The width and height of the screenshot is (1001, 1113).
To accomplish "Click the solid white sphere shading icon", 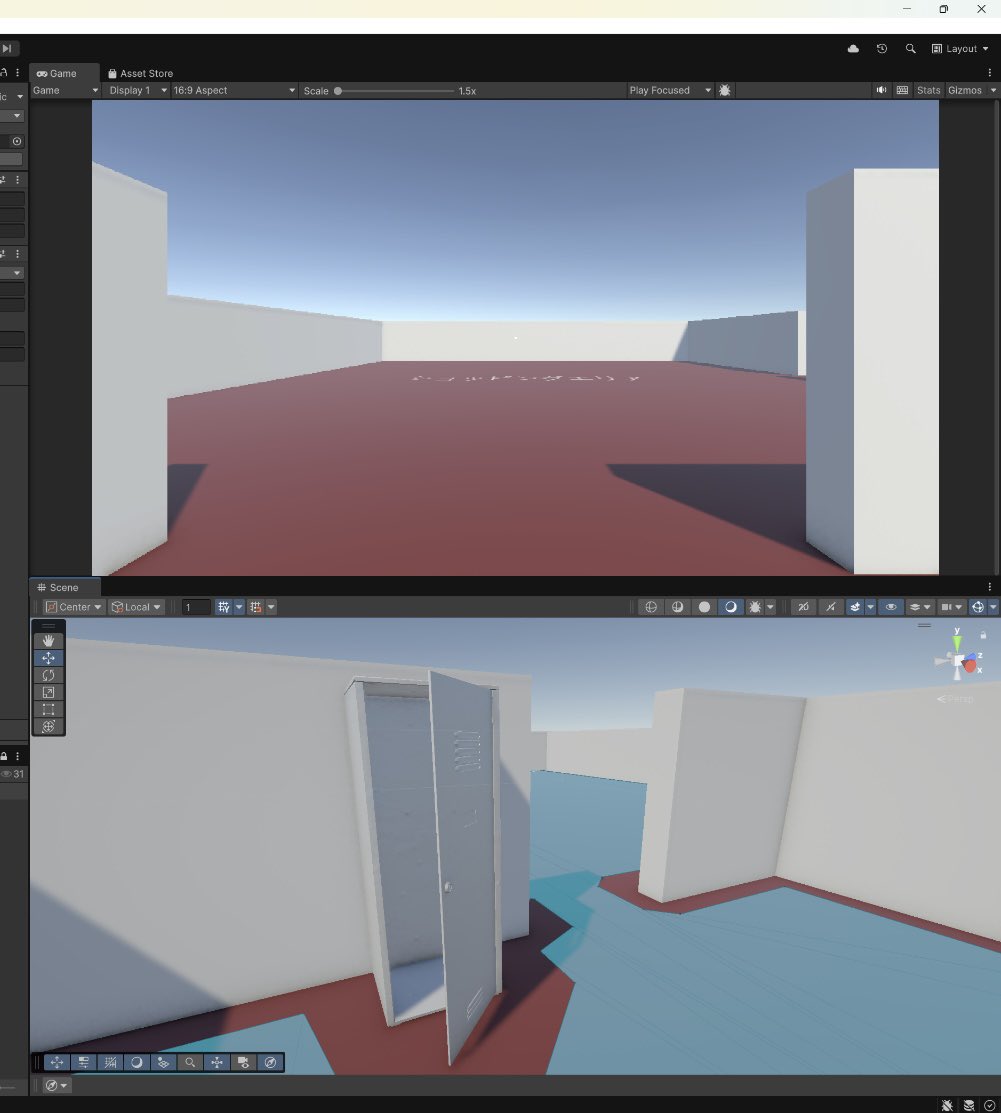I will click(x=704, y=607).
